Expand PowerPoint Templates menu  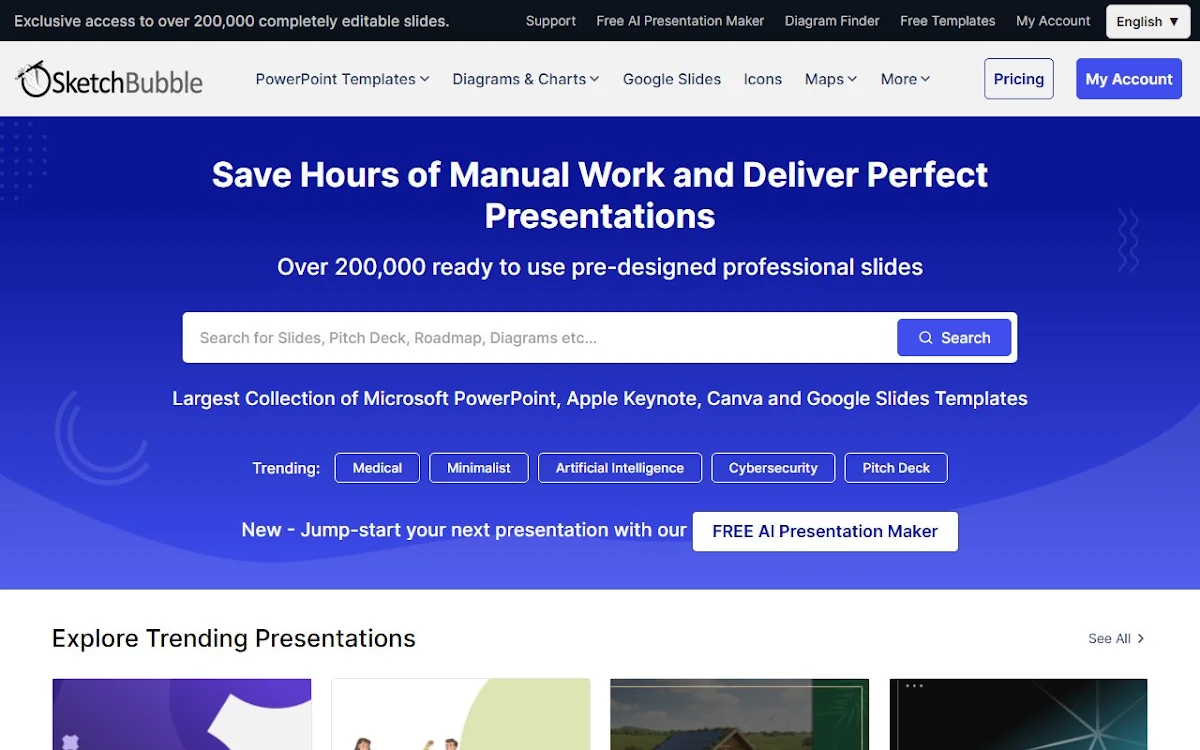tap(342, 79)
